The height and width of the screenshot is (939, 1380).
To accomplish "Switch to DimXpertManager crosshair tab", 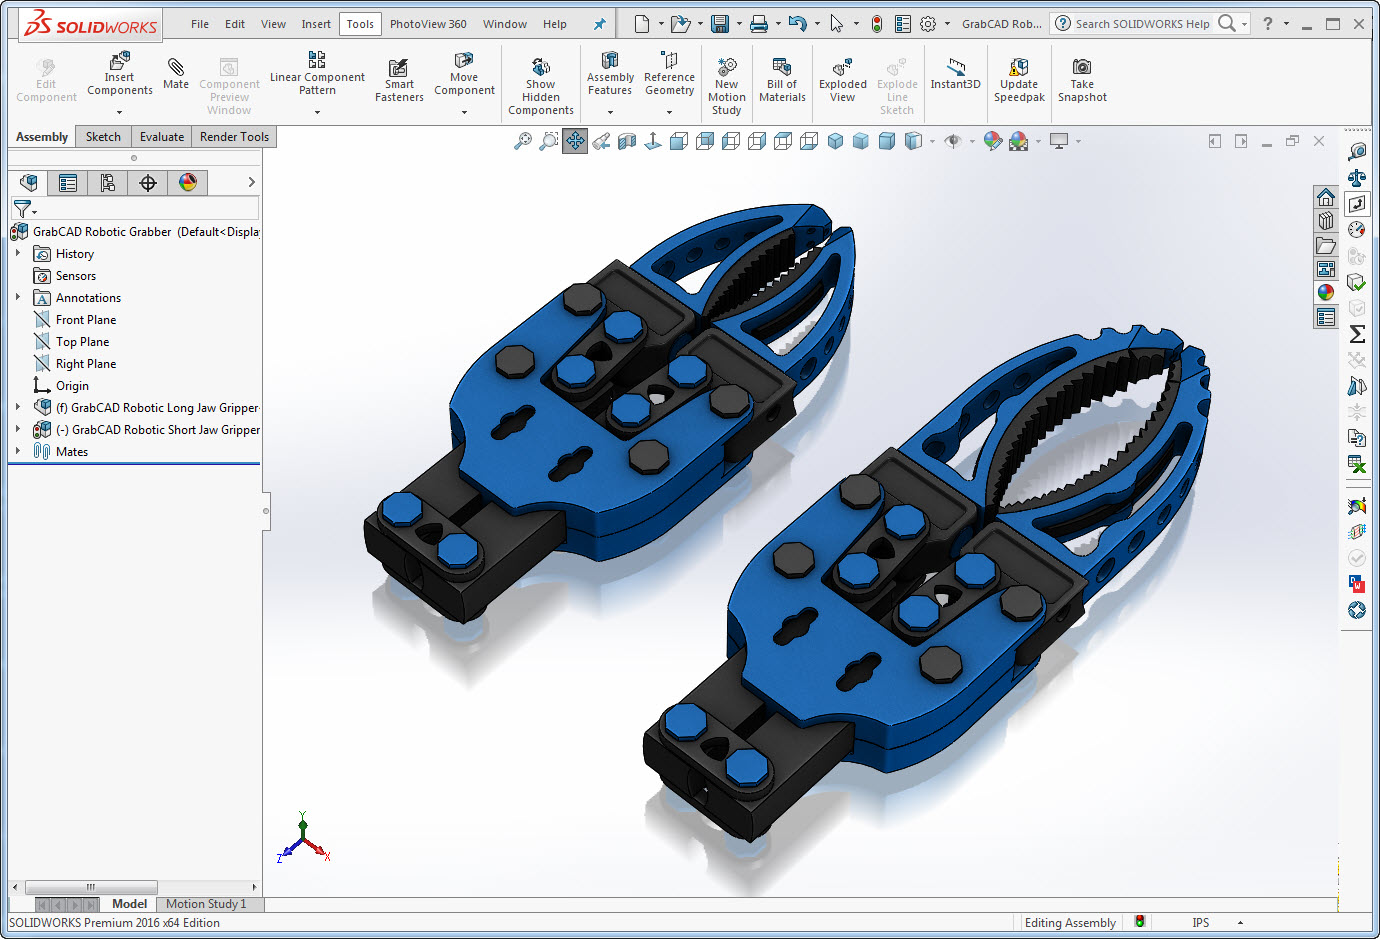I will (x=148, y=182).
